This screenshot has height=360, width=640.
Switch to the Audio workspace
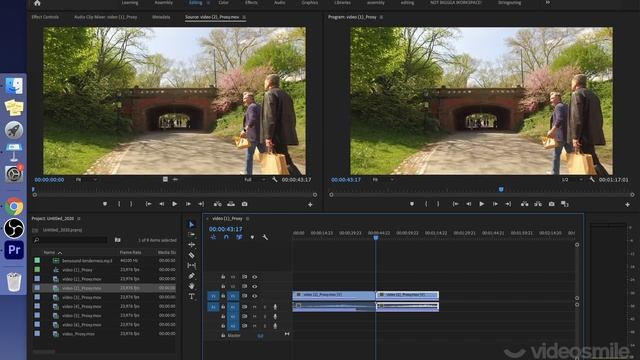click(x=280, y=2)
